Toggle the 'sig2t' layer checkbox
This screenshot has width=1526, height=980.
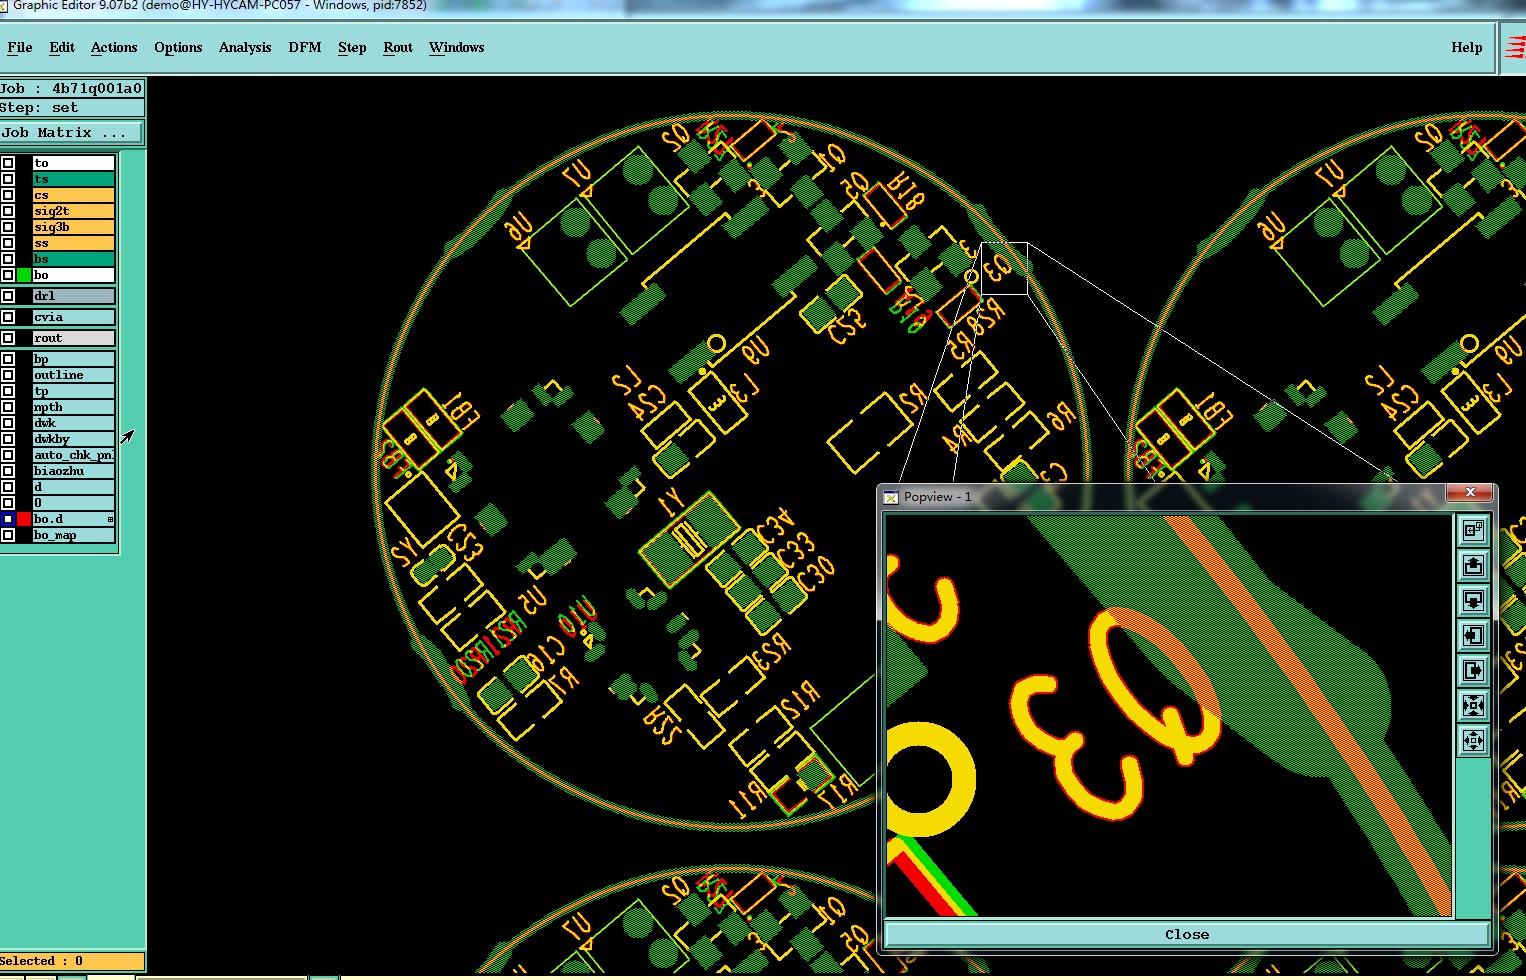[x=8, y=211]
